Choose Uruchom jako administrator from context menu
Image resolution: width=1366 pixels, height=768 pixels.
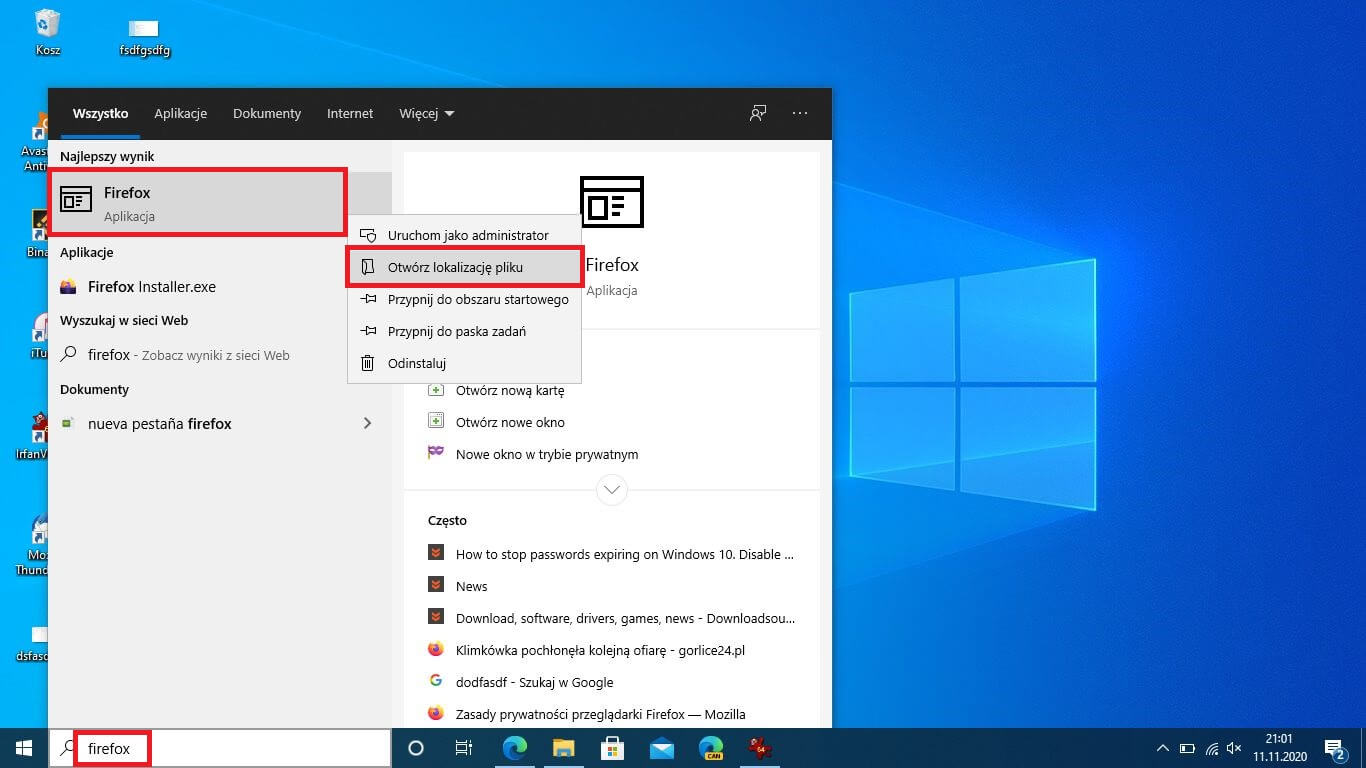point(464,235)
